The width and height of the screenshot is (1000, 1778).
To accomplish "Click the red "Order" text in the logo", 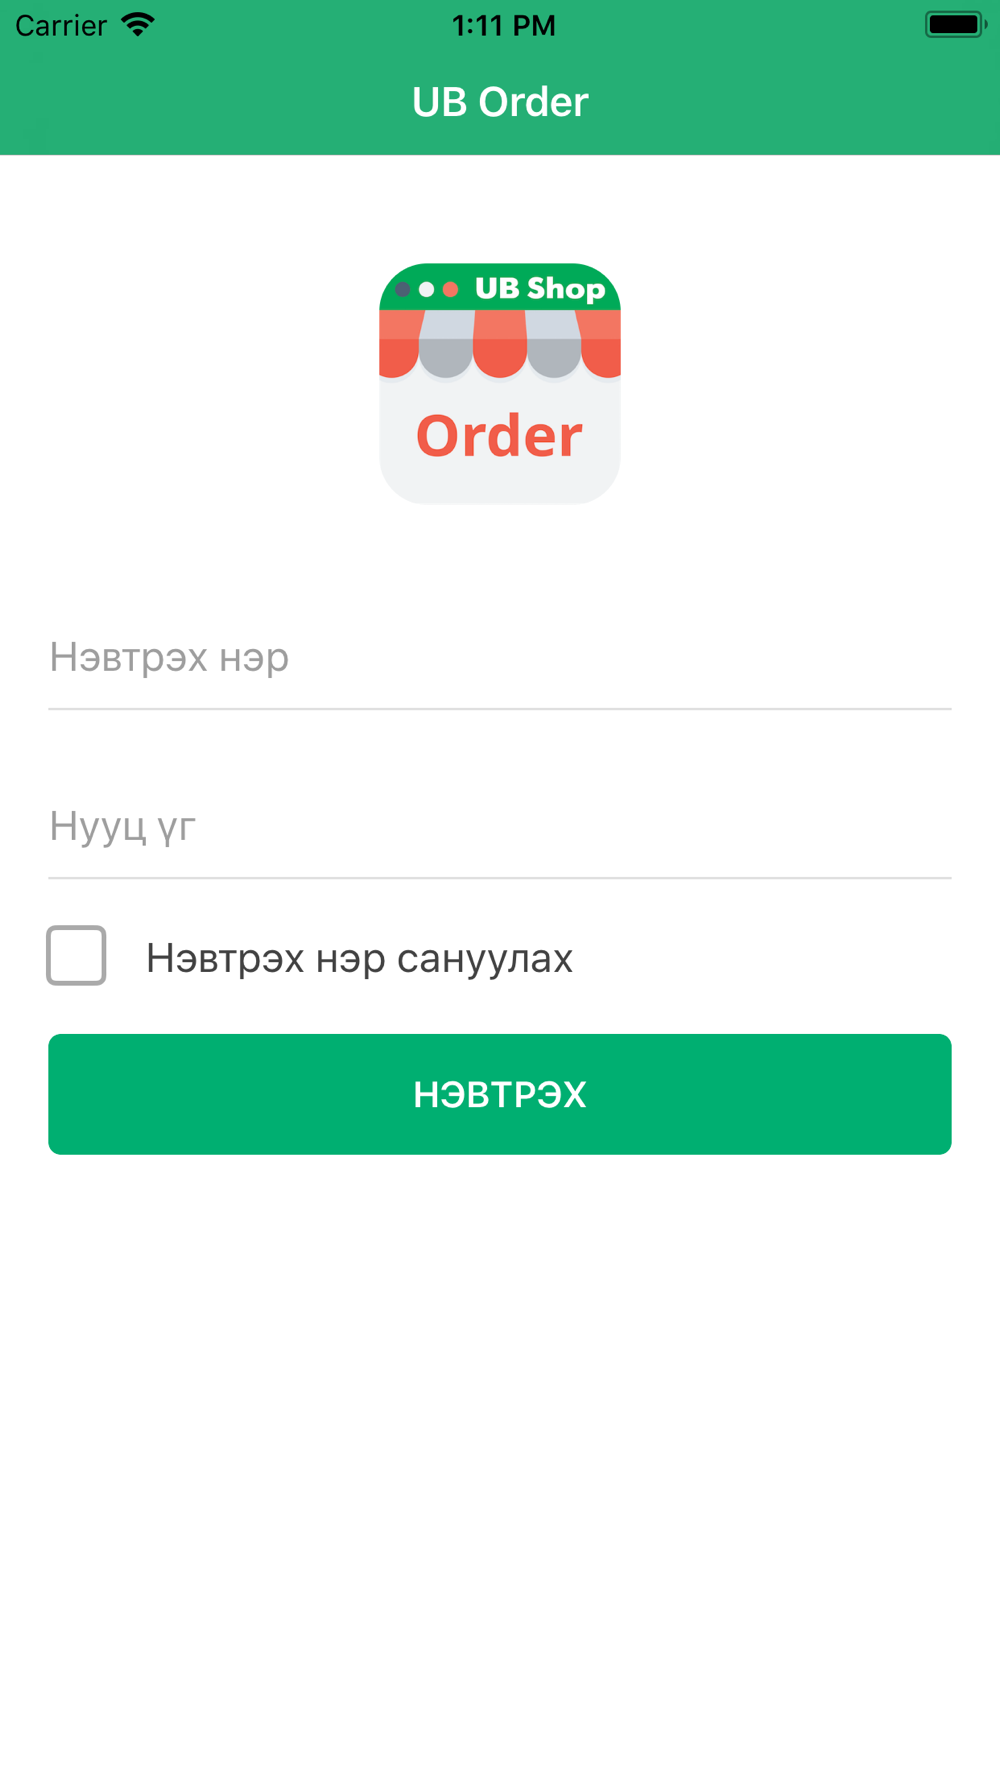I will point(499,435).
